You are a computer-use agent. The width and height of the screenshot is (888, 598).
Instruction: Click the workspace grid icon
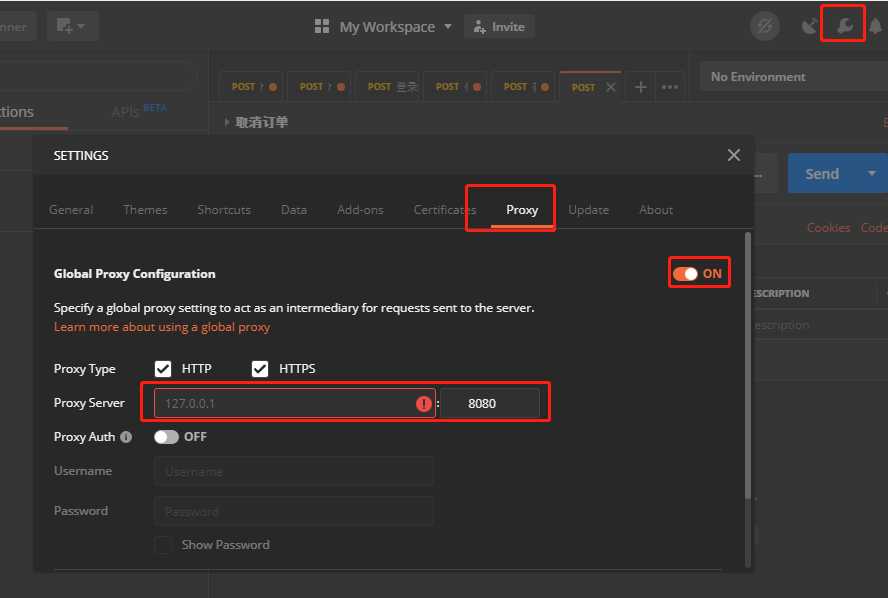tap(322, 26)
